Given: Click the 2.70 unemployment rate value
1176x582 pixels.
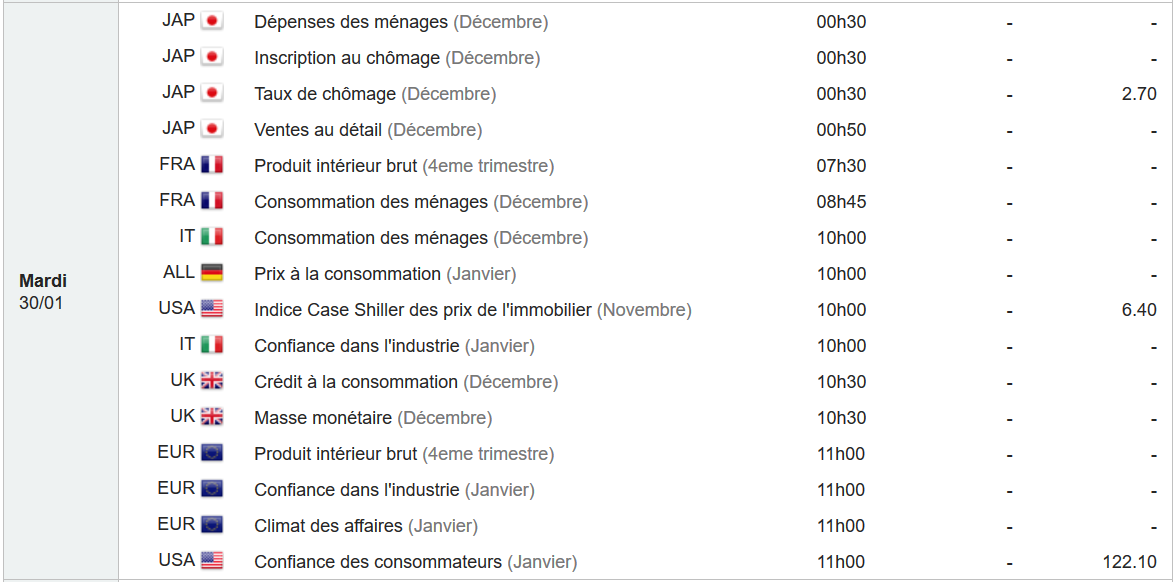Looking at the screenshot, I should pos(1139,94).
